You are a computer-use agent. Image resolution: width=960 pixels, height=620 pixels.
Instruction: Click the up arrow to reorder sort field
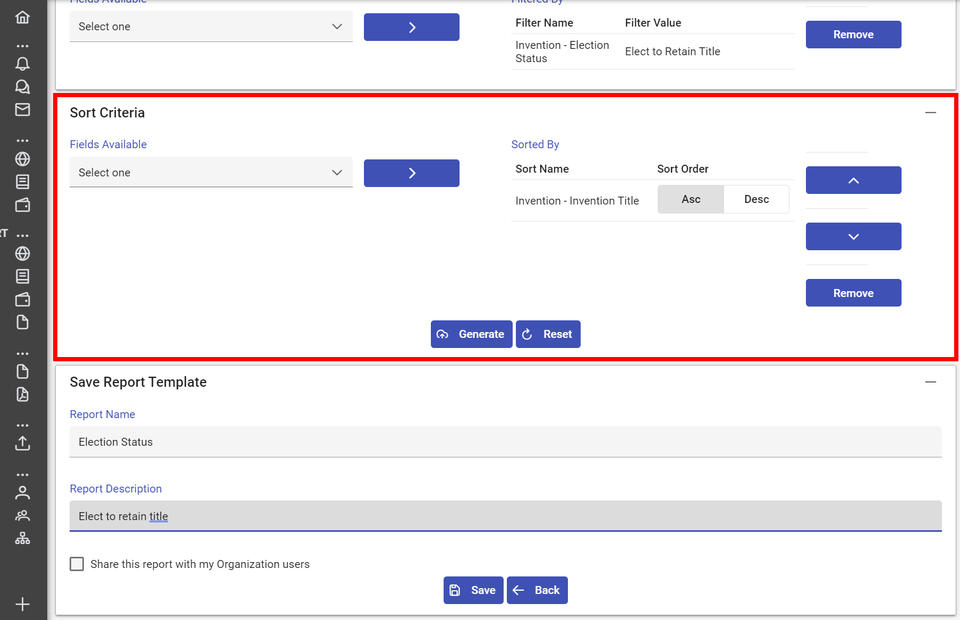coord(853,180)
